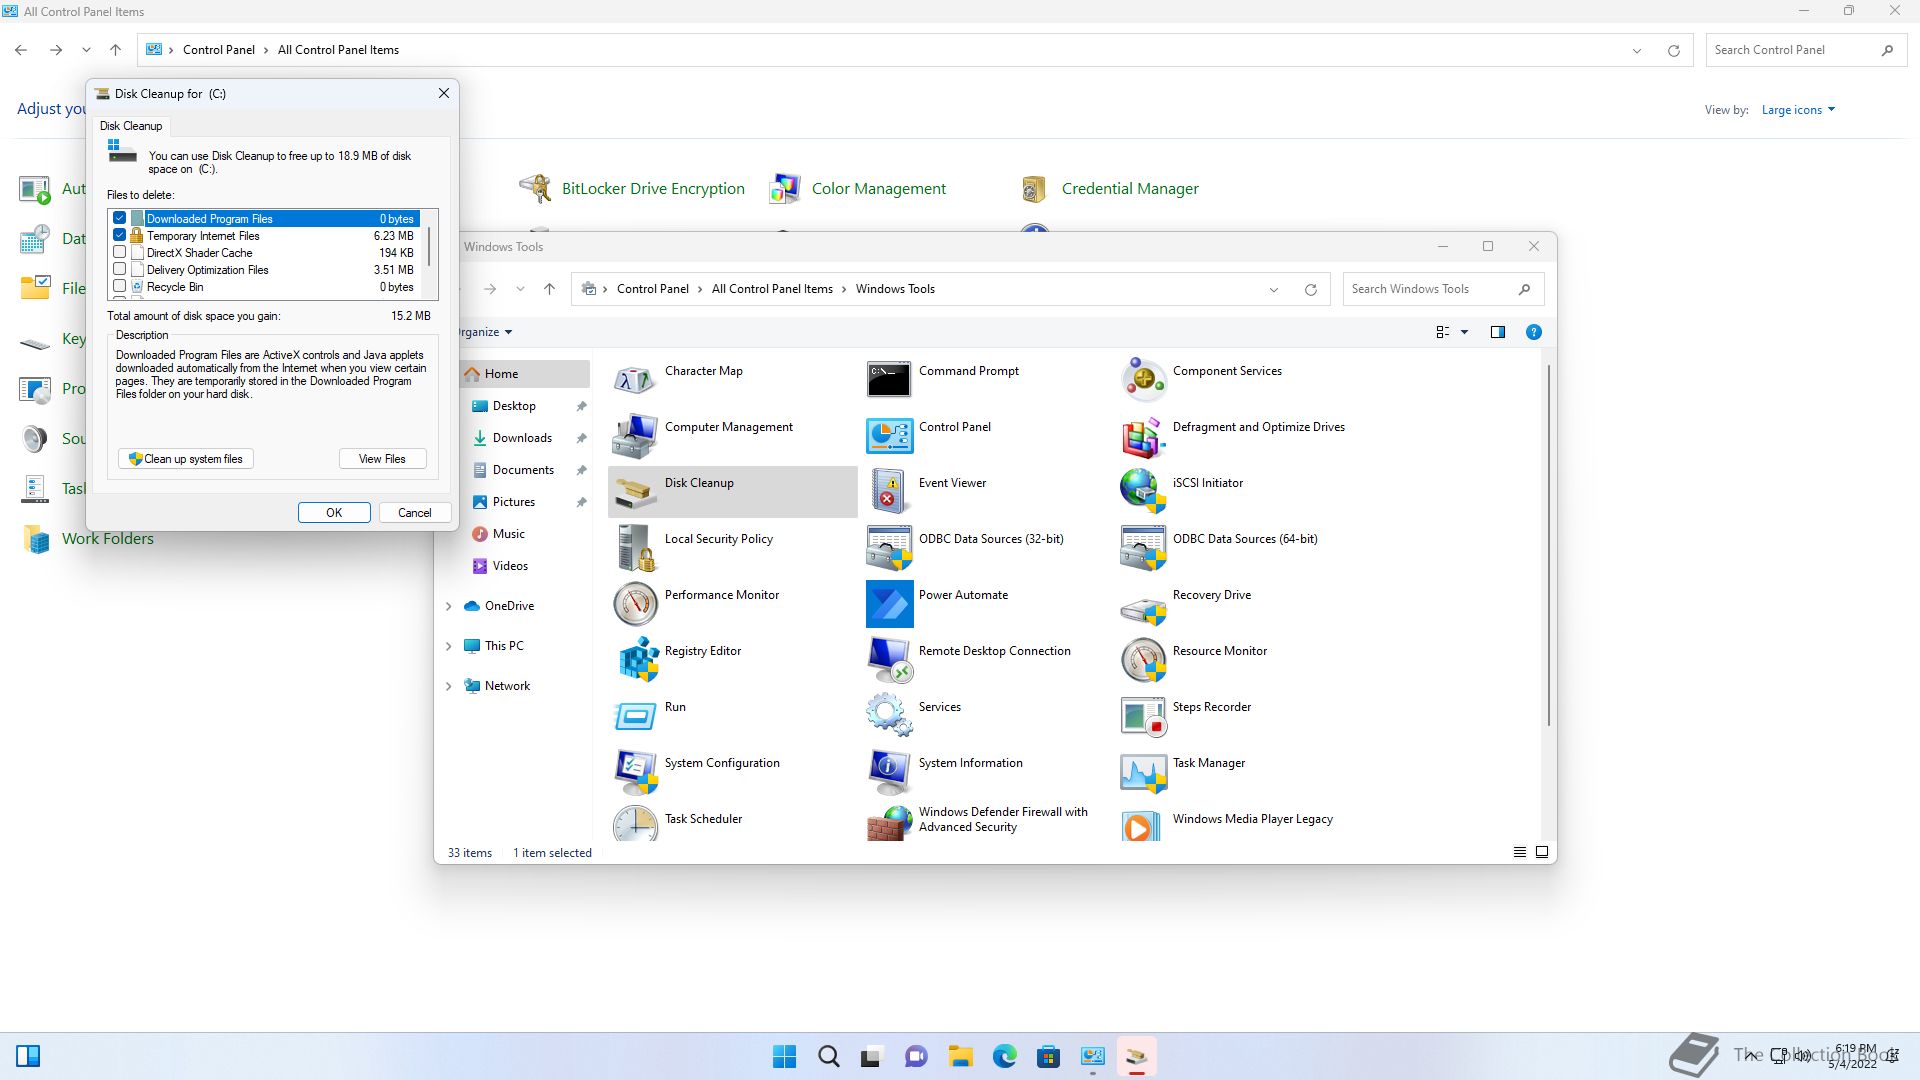Open Resource Monitor icon
The height and width of the screenshot is (1080, 1920).
click(1143, 660)
